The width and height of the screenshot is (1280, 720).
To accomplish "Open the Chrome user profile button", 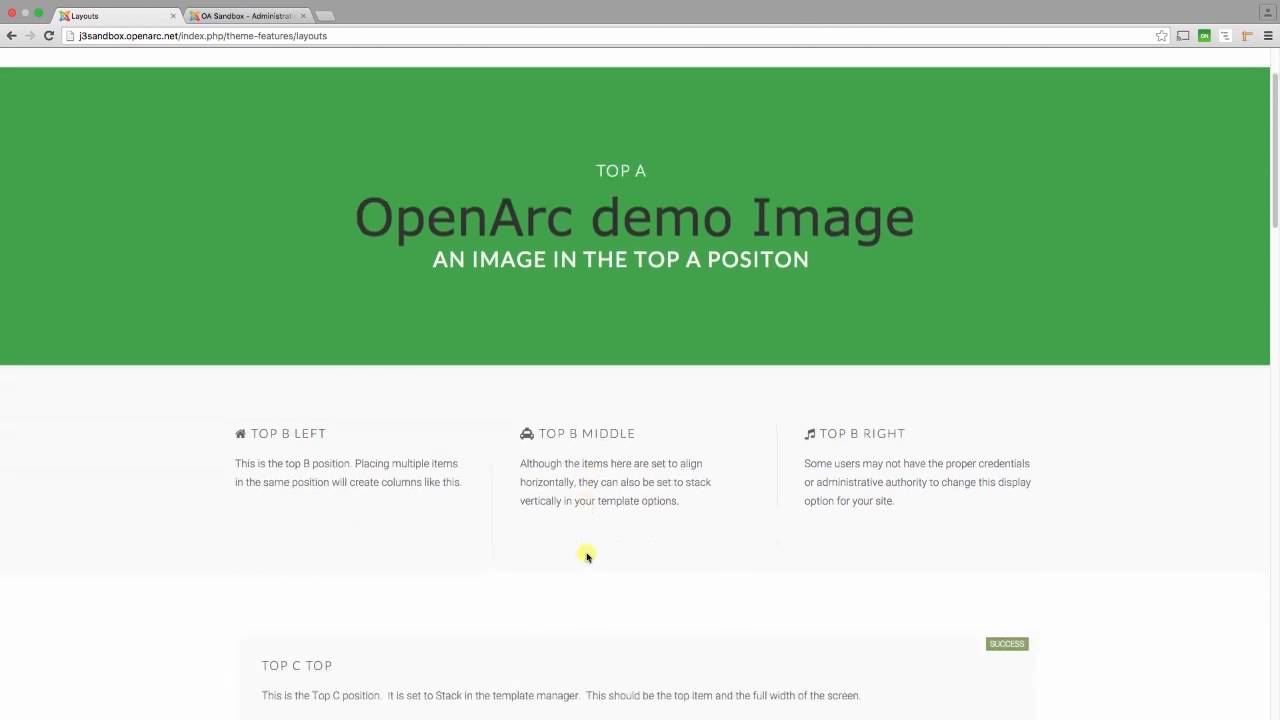I will (1268, 11).
